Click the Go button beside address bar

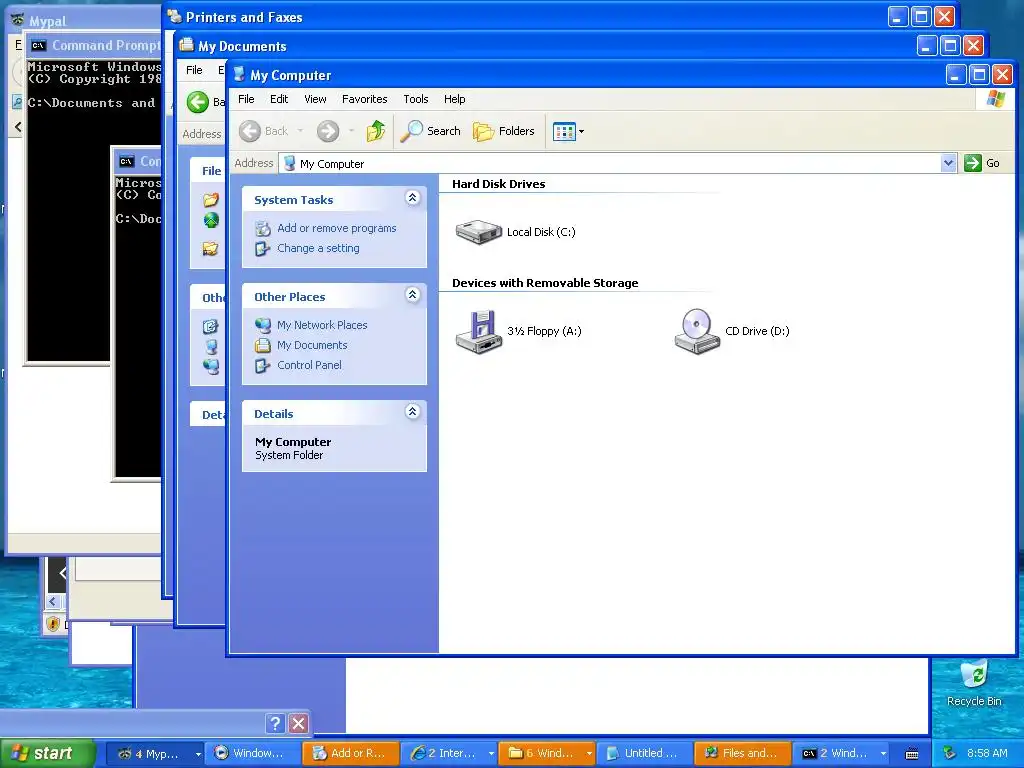point(982,163)
